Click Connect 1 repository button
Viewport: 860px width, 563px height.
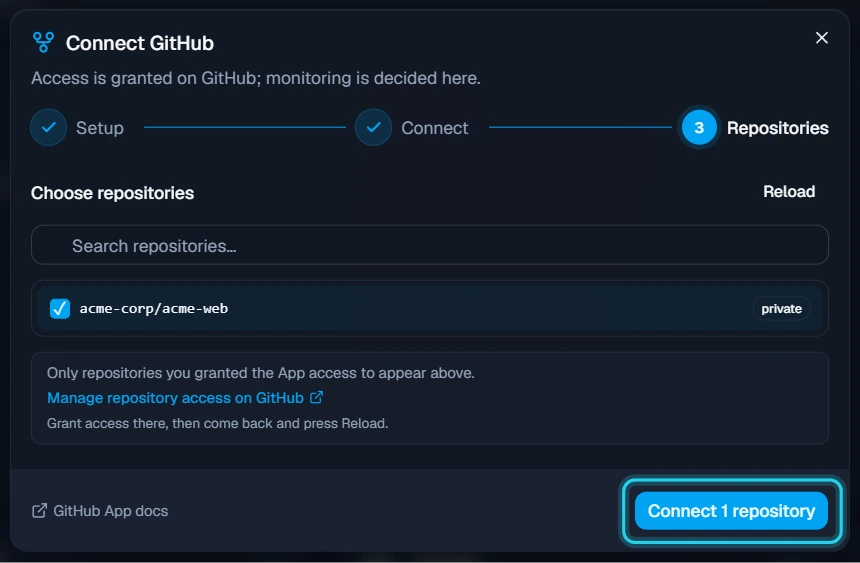click(x=731, y=511)
